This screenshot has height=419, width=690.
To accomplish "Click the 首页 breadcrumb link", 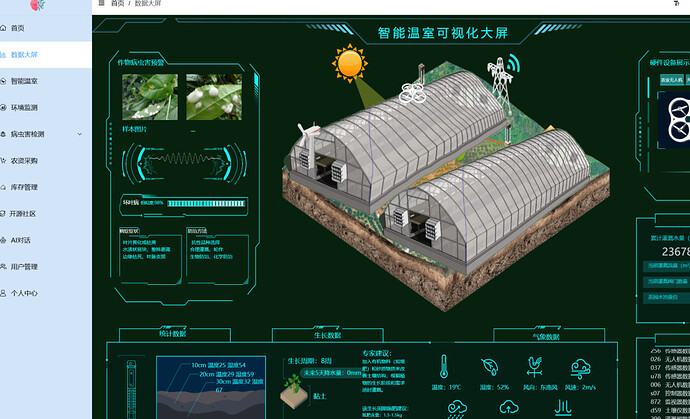I will tap(117, 4).
